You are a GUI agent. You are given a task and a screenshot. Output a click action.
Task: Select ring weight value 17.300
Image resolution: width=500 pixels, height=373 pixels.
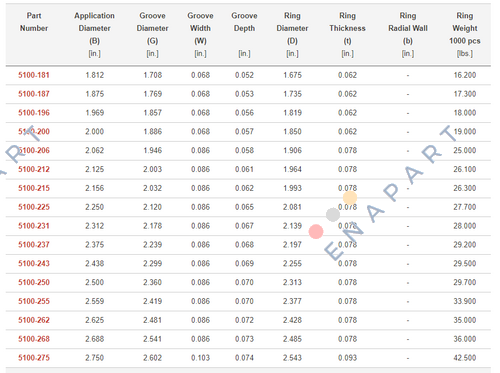pyautogui.click(x=465, y=94)
